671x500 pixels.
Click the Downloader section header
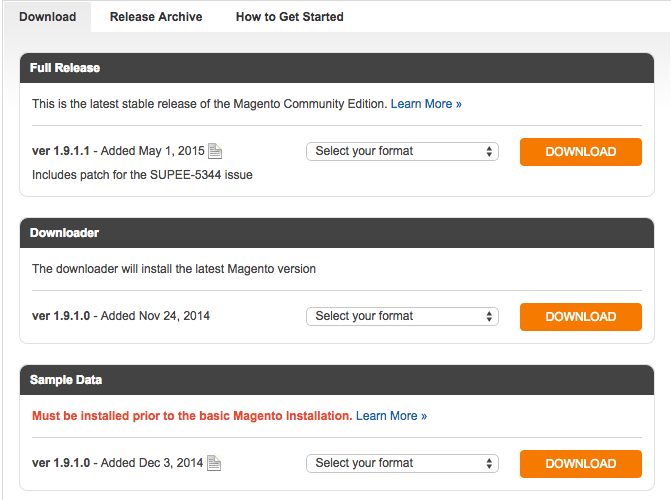[x=337, y=233]
